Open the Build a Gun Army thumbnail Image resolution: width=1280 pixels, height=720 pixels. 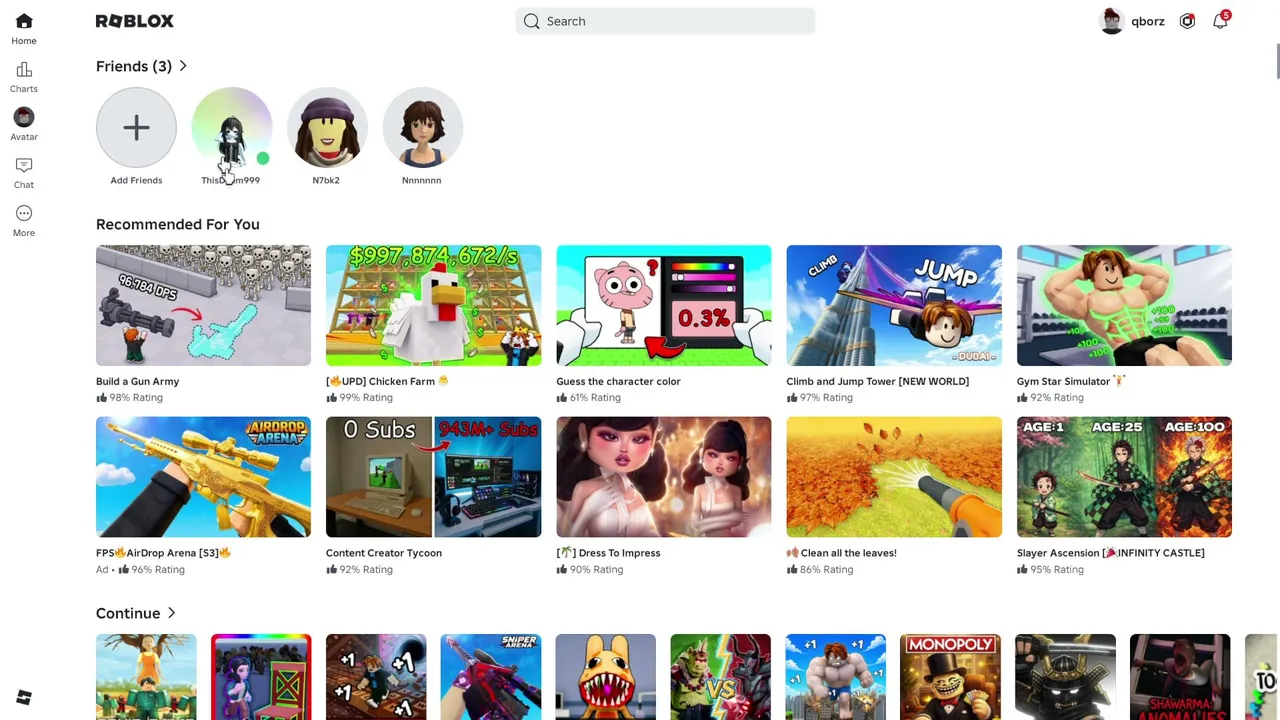point(203,305)
